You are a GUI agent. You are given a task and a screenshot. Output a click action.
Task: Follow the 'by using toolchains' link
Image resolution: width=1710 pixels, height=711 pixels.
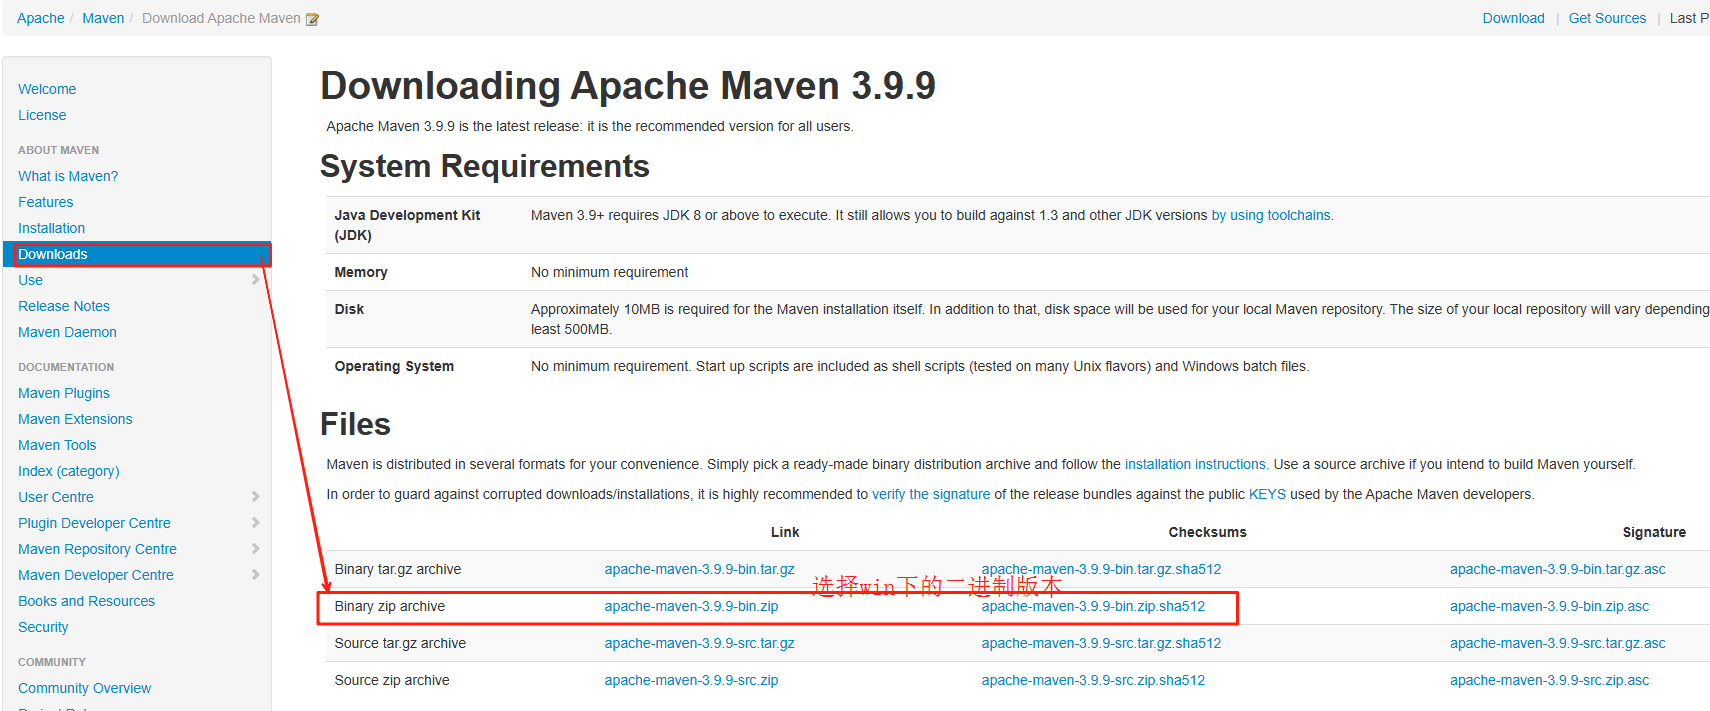[1271, 215]
